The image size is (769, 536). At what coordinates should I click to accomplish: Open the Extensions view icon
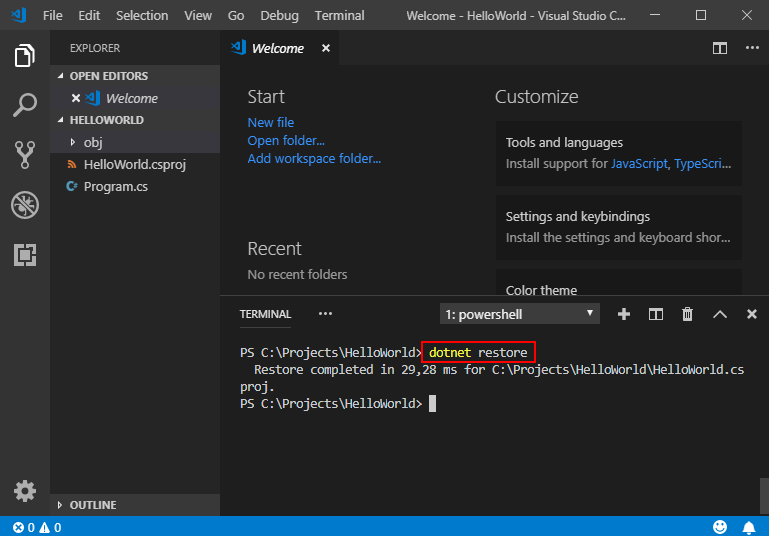[25, 255]
